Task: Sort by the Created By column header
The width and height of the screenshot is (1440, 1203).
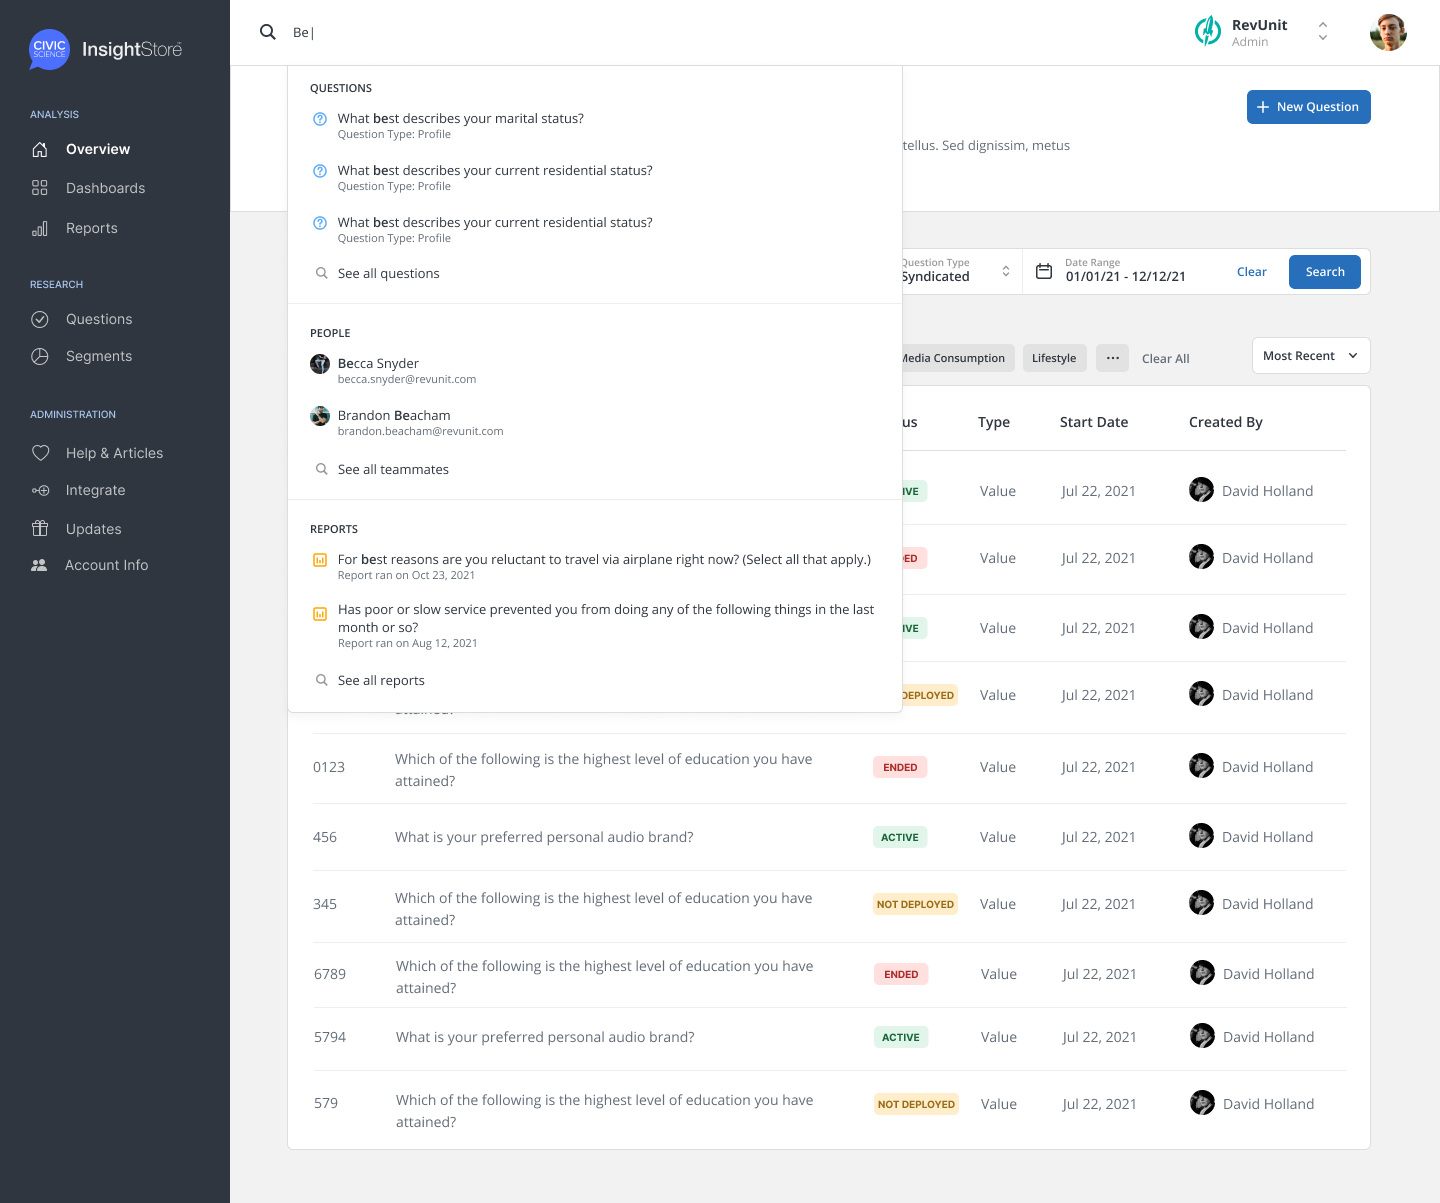Action: [1225, 422]
